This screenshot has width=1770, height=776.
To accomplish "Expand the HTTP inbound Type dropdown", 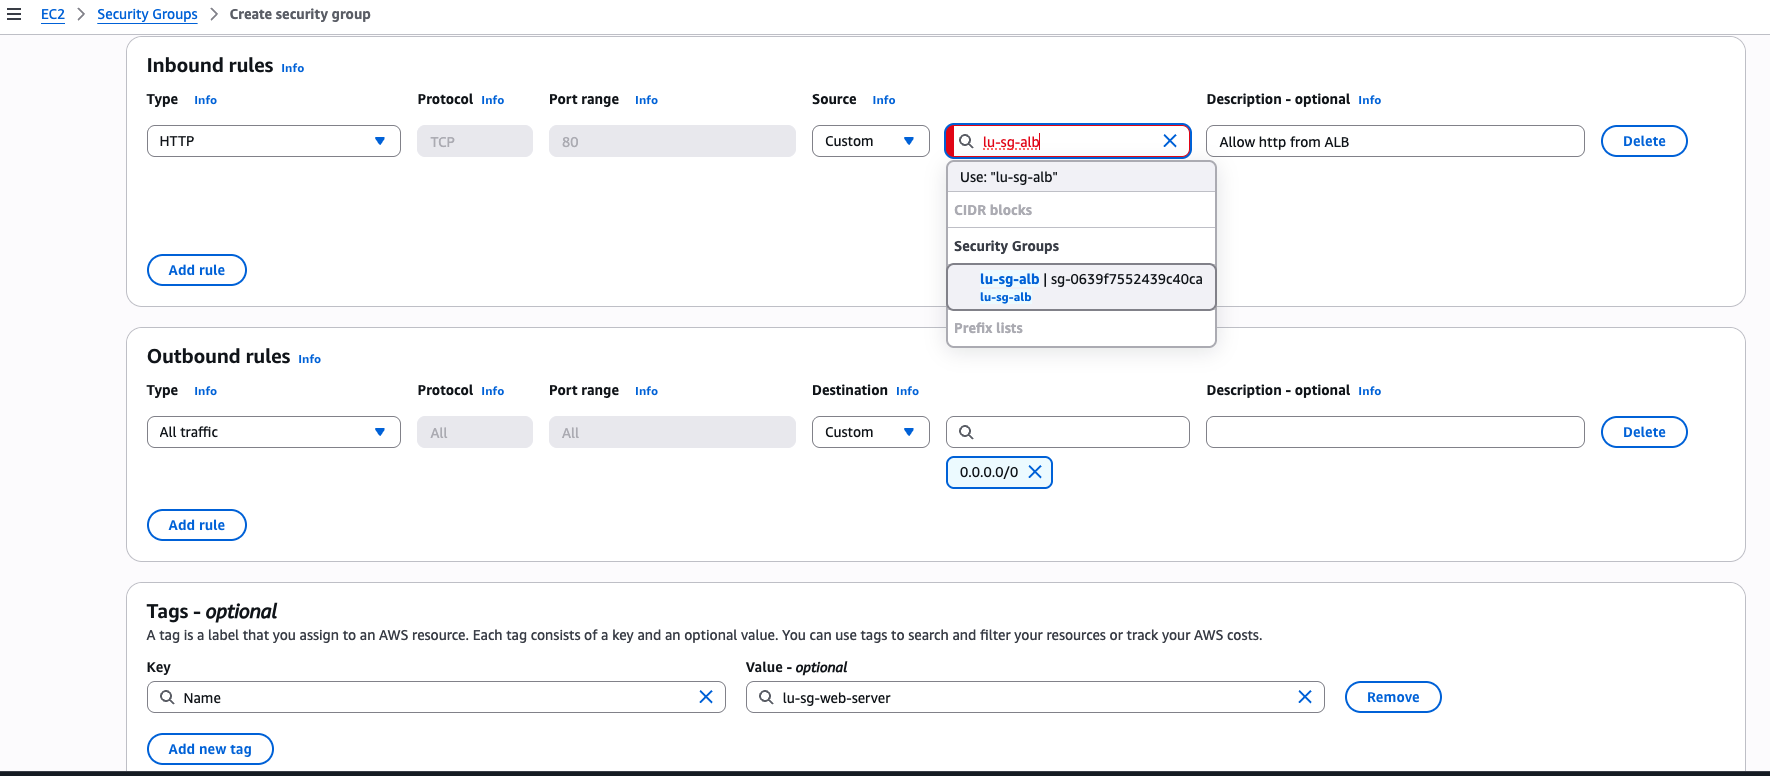I will (x=273, y=141).
